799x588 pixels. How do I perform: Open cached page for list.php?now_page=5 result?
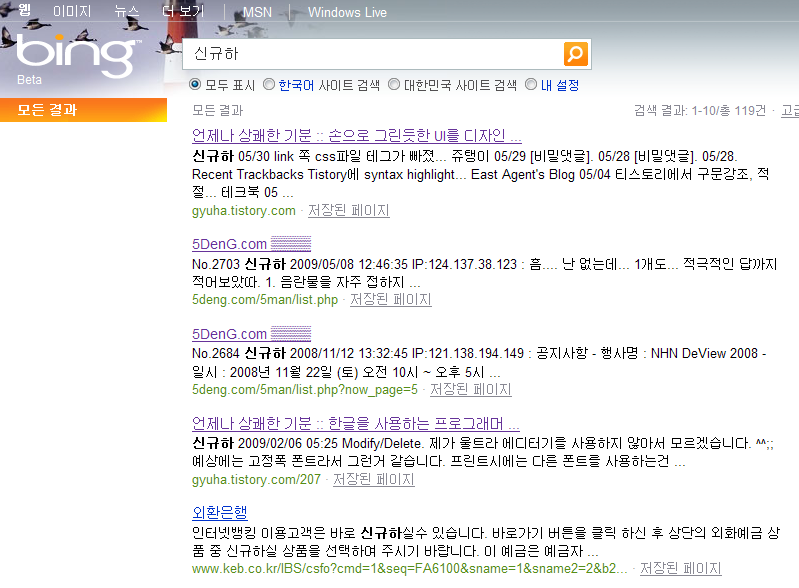tap(470, 390)
